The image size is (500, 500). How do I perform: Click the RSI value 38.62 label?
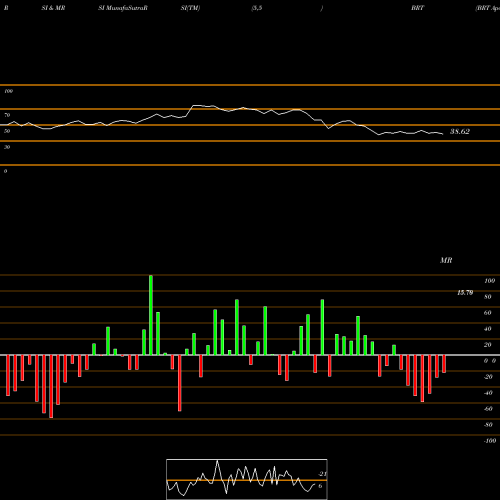(x=460, y=132)
